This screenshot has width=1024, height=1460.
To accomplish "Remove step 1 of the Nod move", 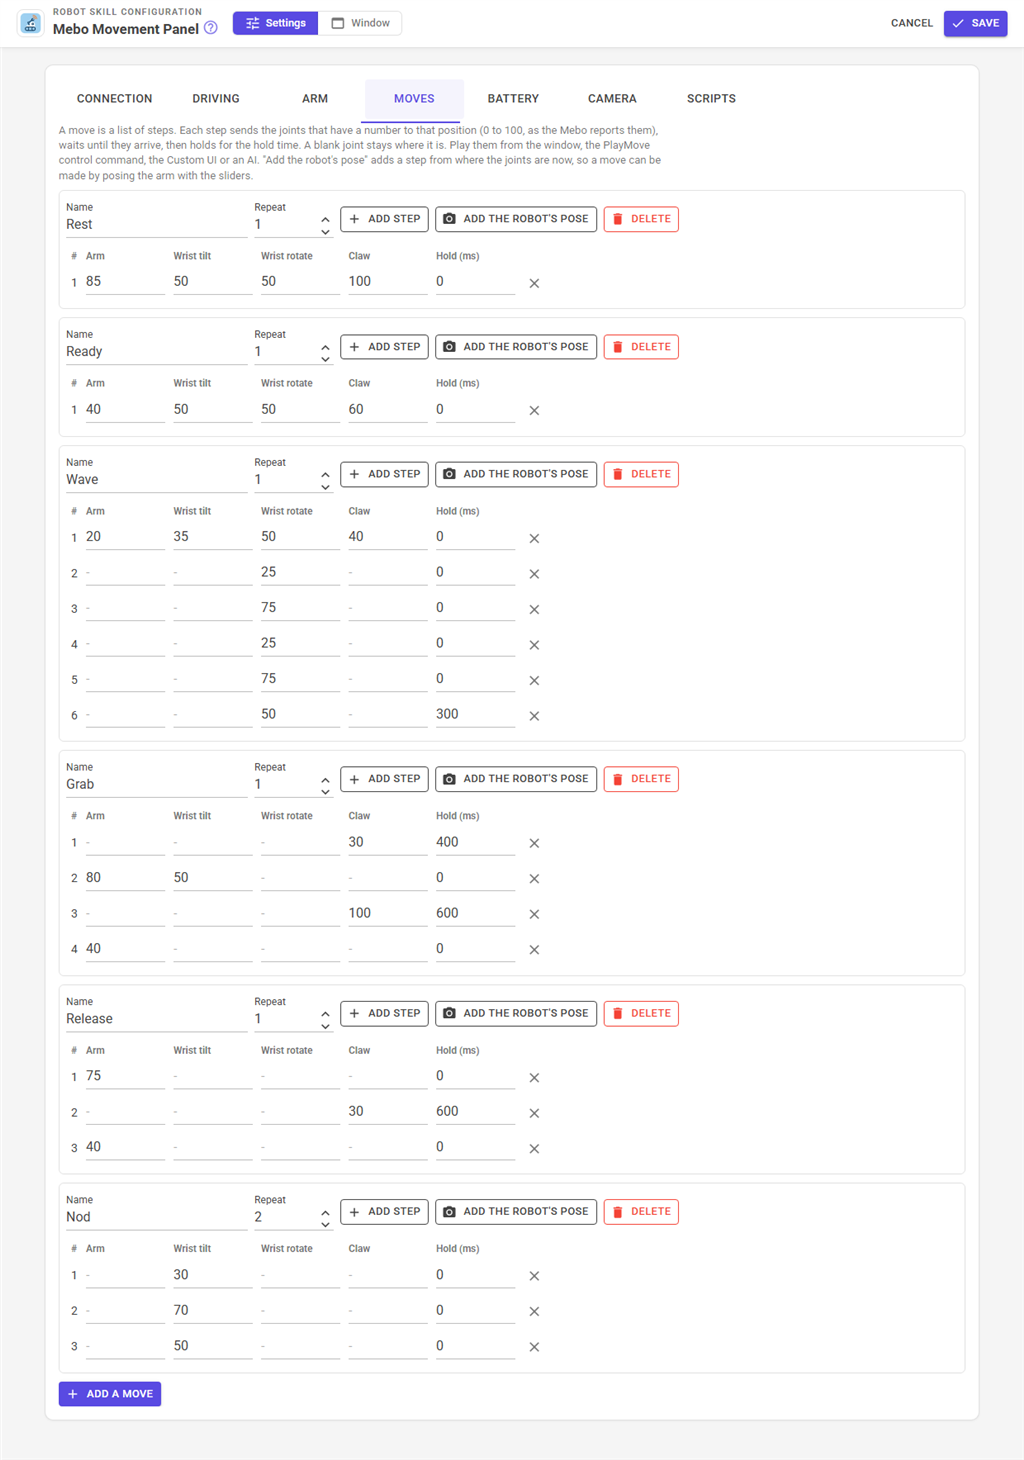I will pyautogui.click(x=534, y=1276).
